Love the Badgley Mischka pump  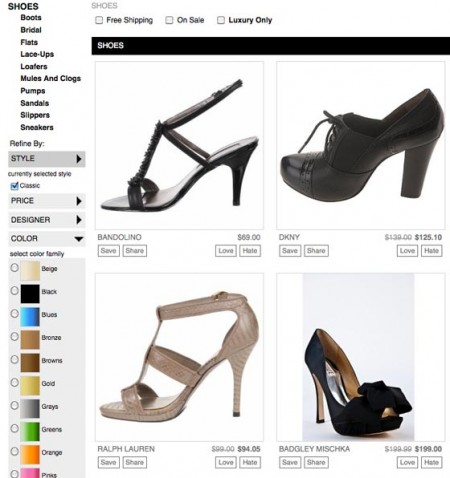click(407, 462)
